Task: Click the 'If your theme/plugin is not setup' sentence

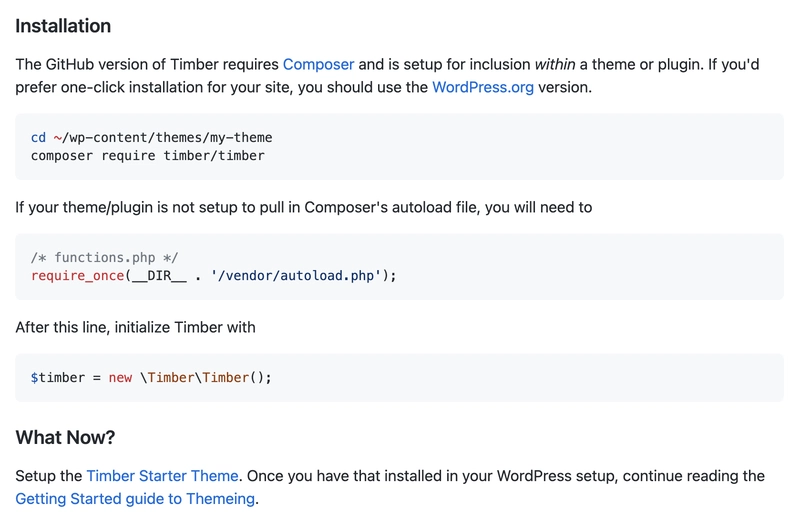Action: tap(304, 208)
